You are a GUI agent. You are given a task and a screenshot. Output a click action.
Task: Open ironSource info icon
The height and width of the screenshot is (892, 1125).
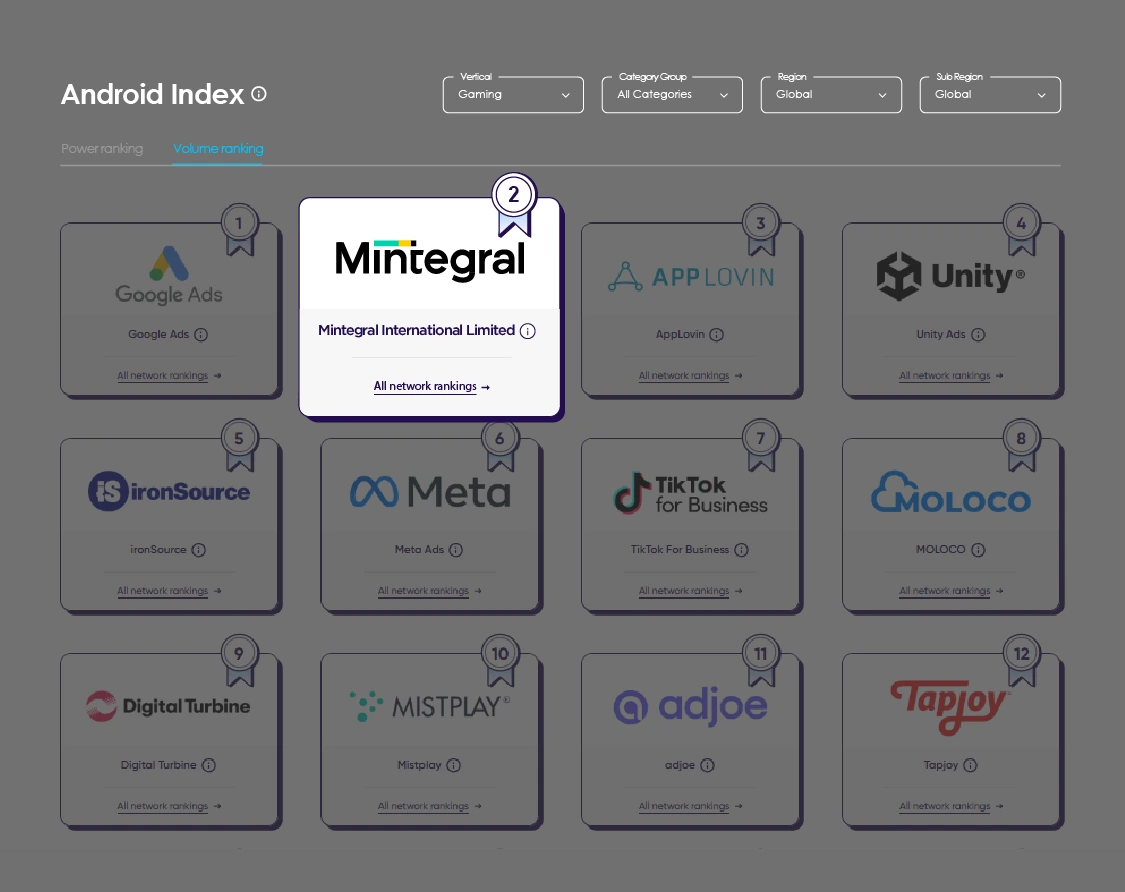(x=199, y=550)
